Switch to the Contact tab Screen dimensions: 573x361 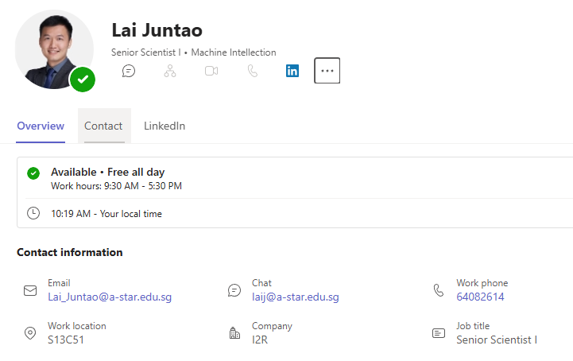103,126
